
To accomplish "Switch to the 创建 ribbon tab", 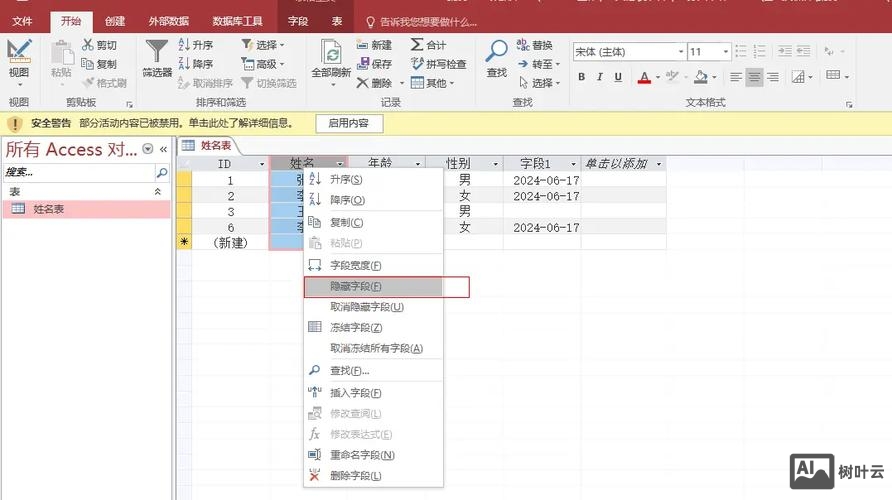I will tap(115, 21).
